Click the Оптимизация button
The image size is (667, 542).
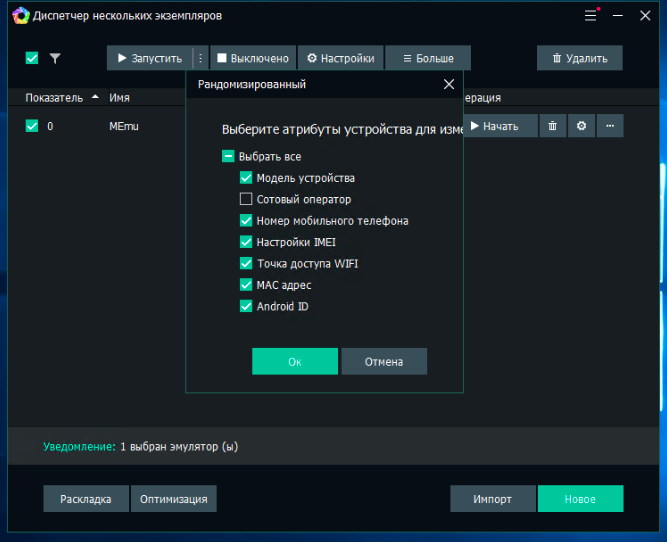tap(174, 499)
